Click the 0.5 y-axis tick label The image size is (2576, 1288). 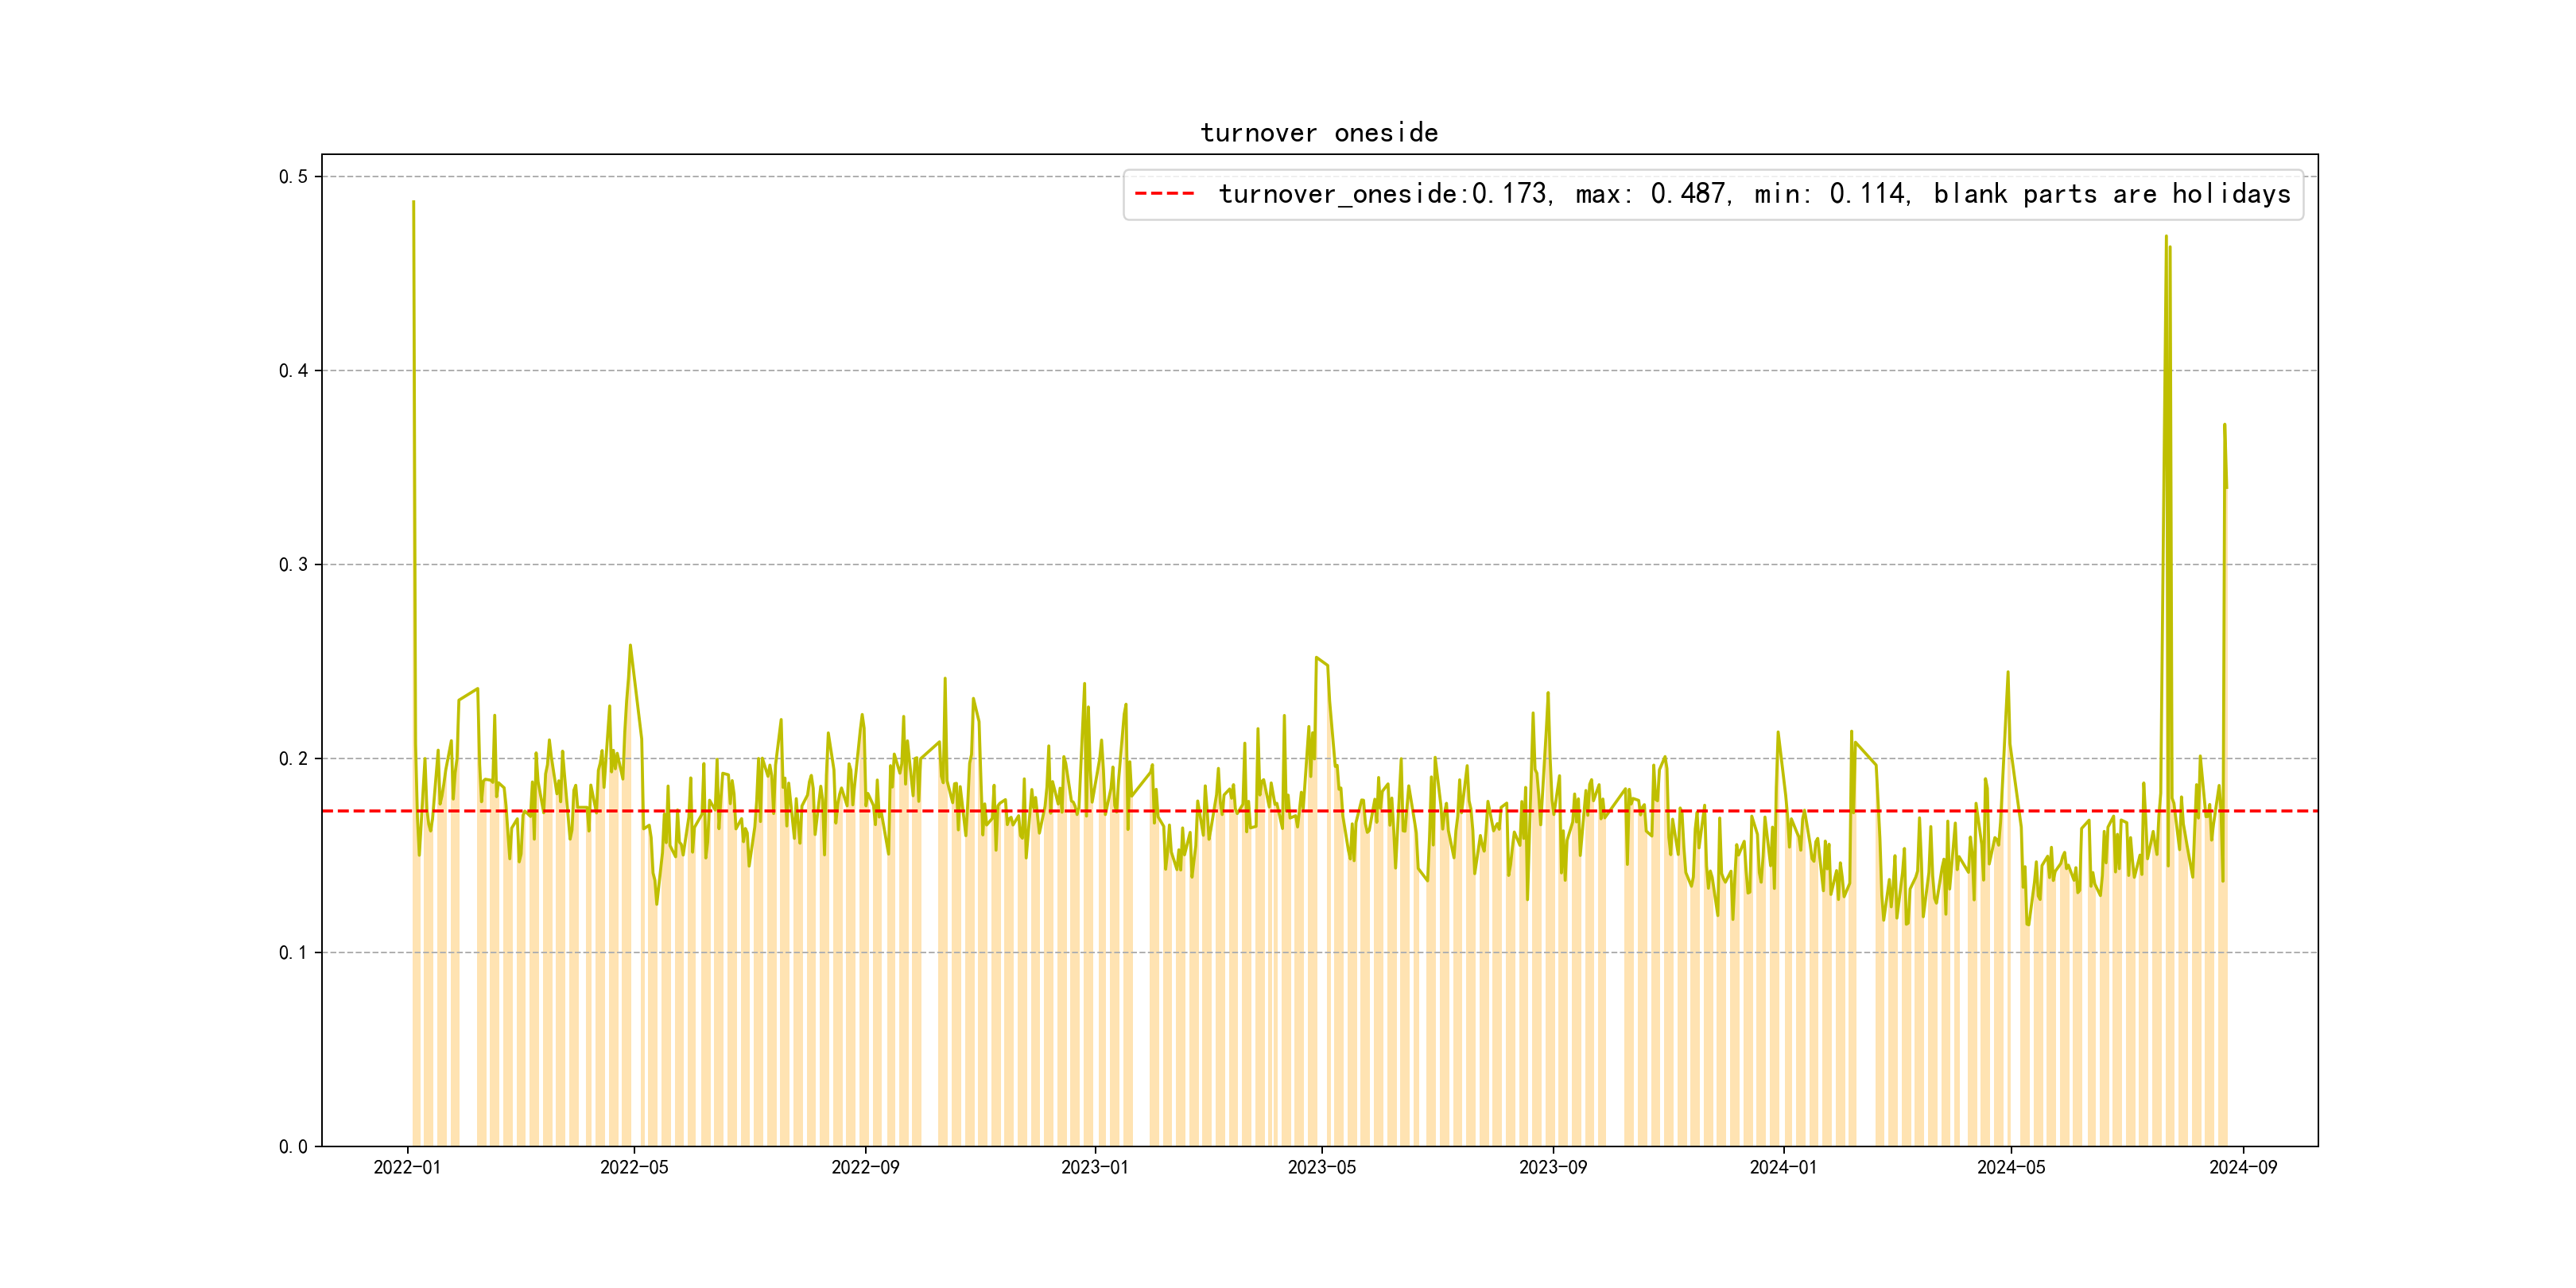[x=293, y=177]
